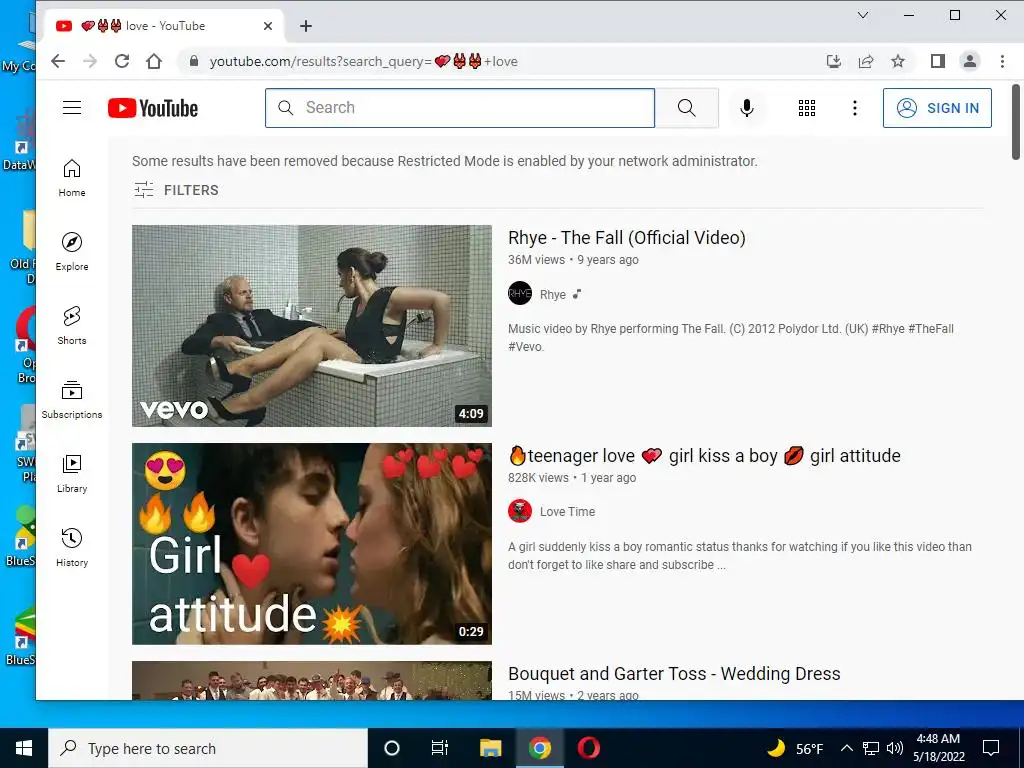Screen dimensions: 1024x768
Task: Open Chrome profile avatar
Action: click(x=970, y=61)
